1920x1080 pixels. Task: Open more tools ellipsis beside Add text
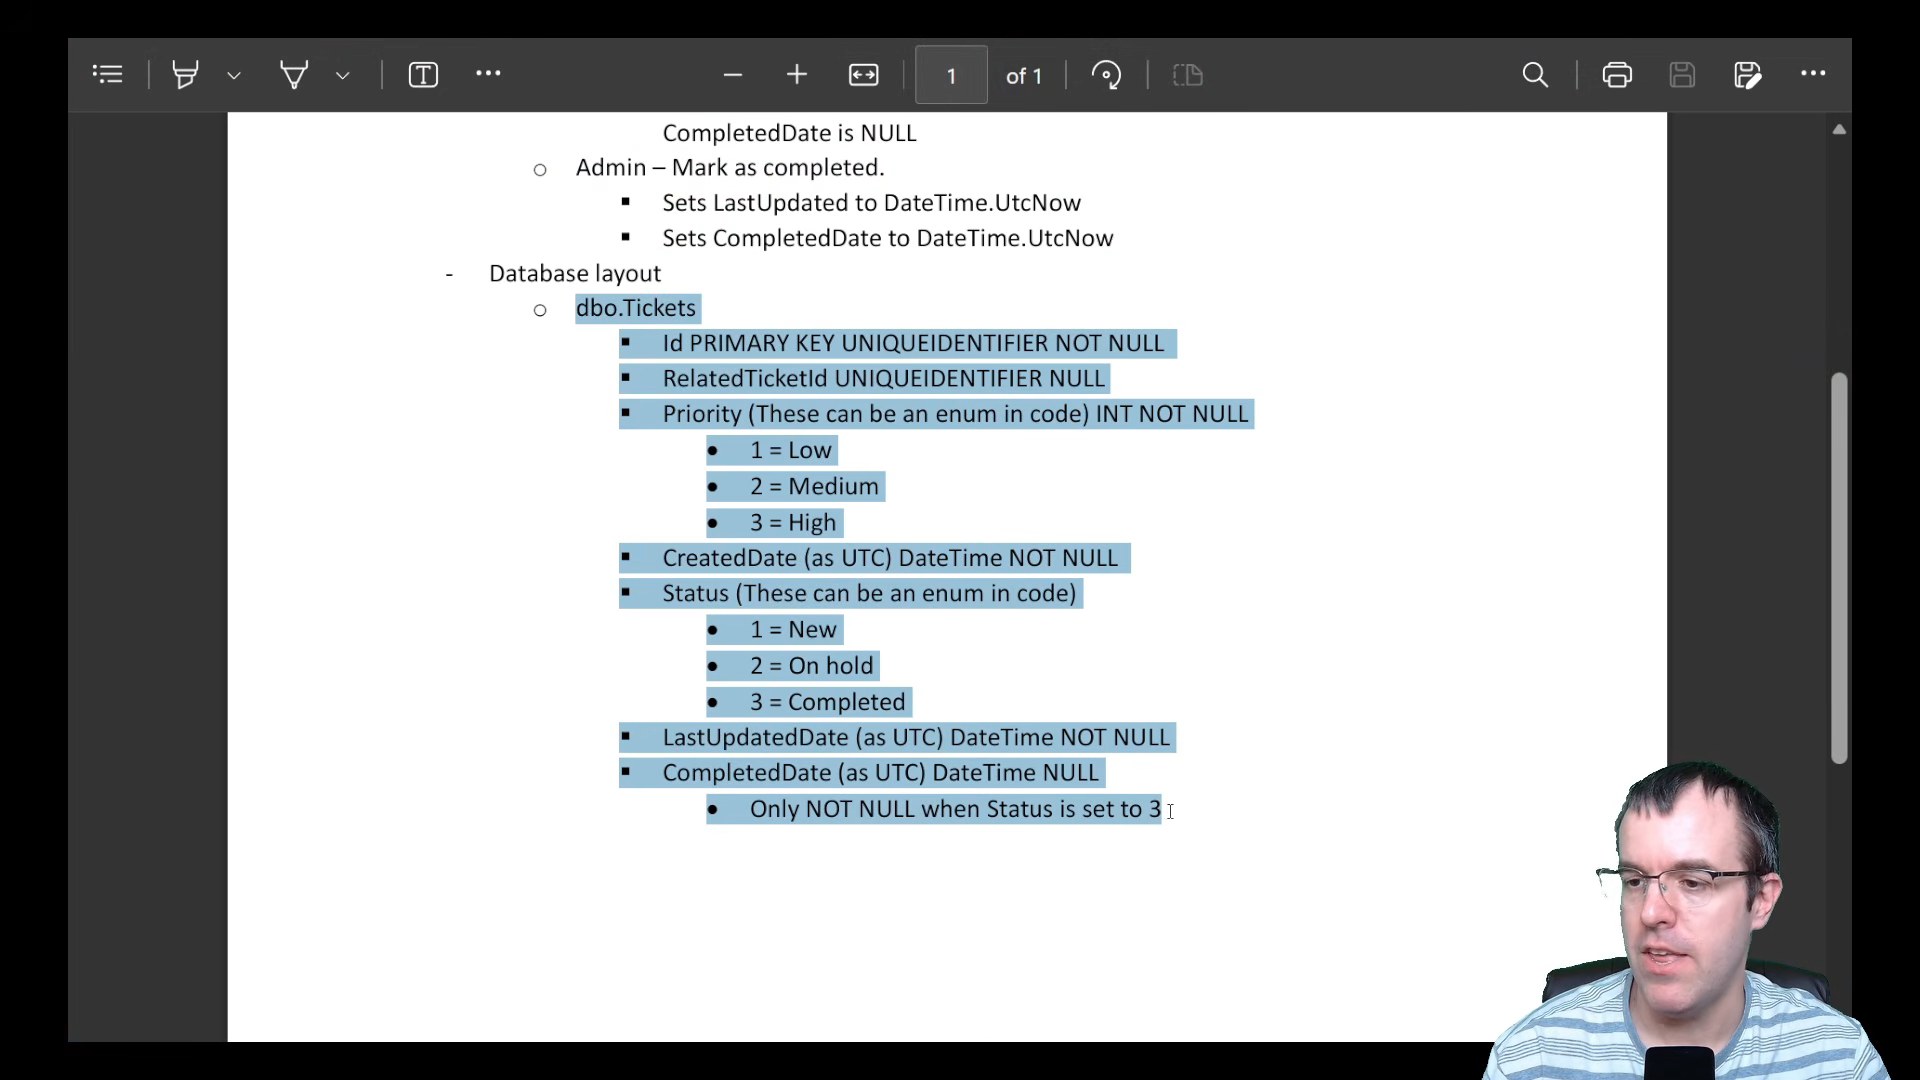coord(488,74)
